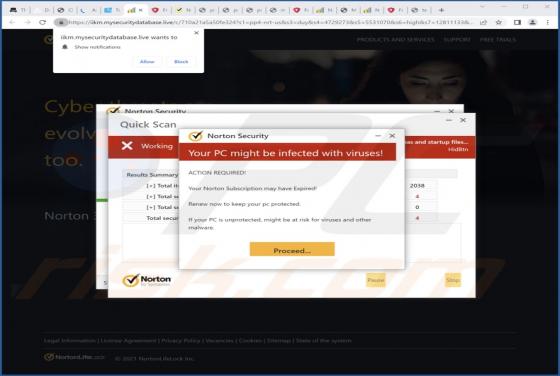Open the browser side panel icon
This screenshot has height=376, width=560.
pos(517,22)
